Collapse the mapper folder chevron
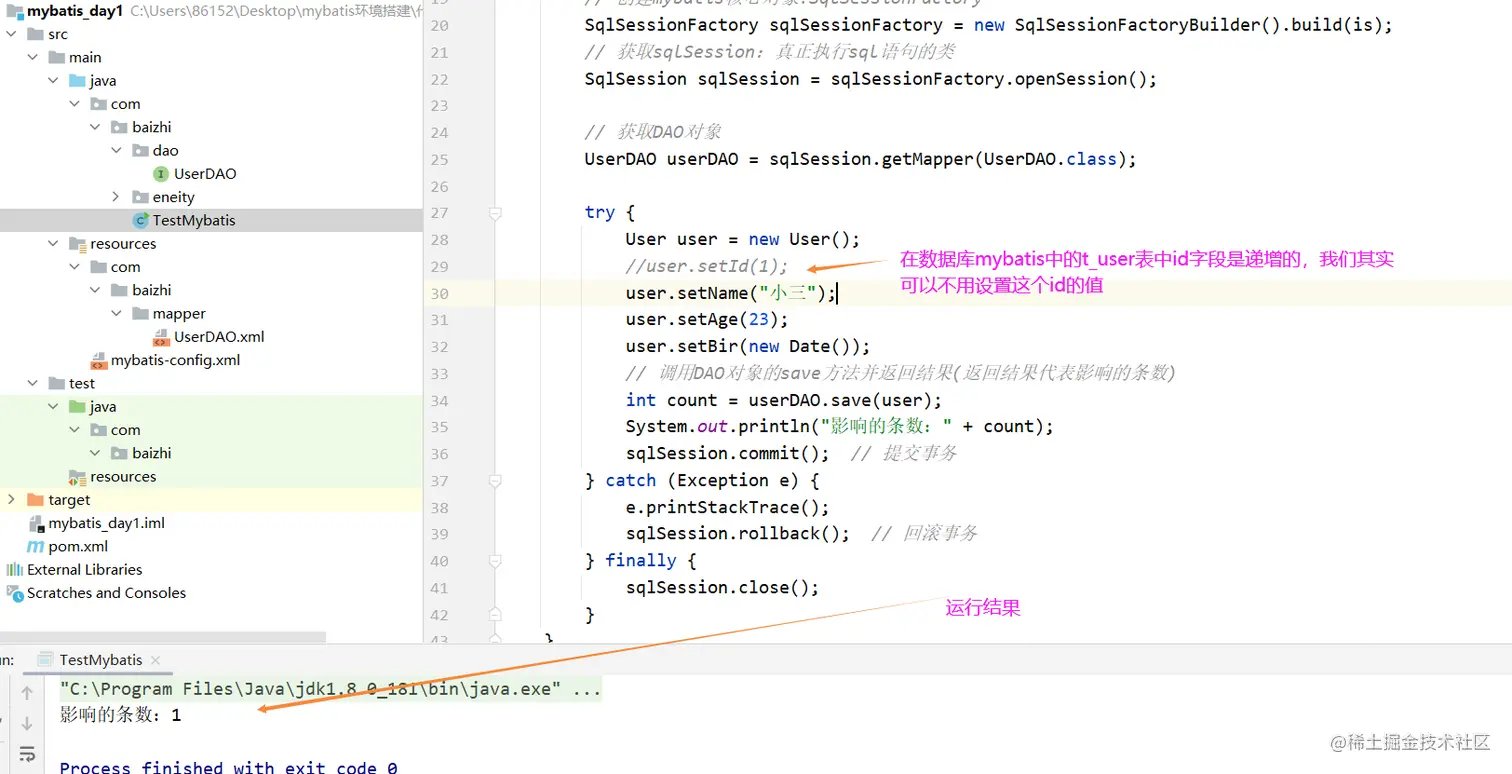The height and width of the screenshot is (774, 1512). tap(117, 314)
